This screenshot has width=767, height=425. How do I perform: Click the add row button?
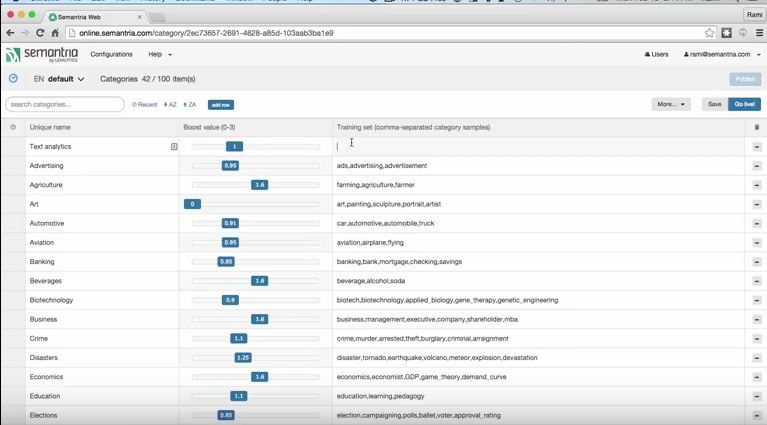click(221, 105)
